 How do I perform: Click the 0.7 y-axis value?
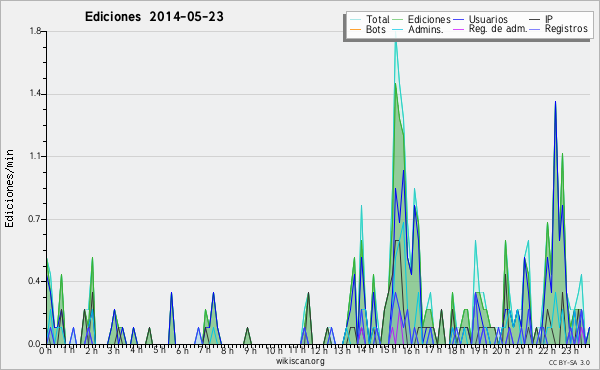(x=35, y=219)
